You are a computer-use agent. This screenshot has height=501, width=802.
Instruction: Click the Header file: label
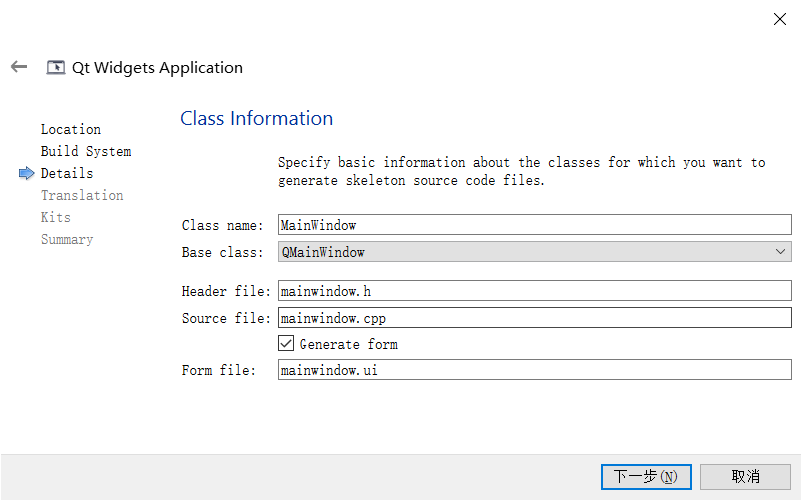pyautogui.click(x=226, y=291)
